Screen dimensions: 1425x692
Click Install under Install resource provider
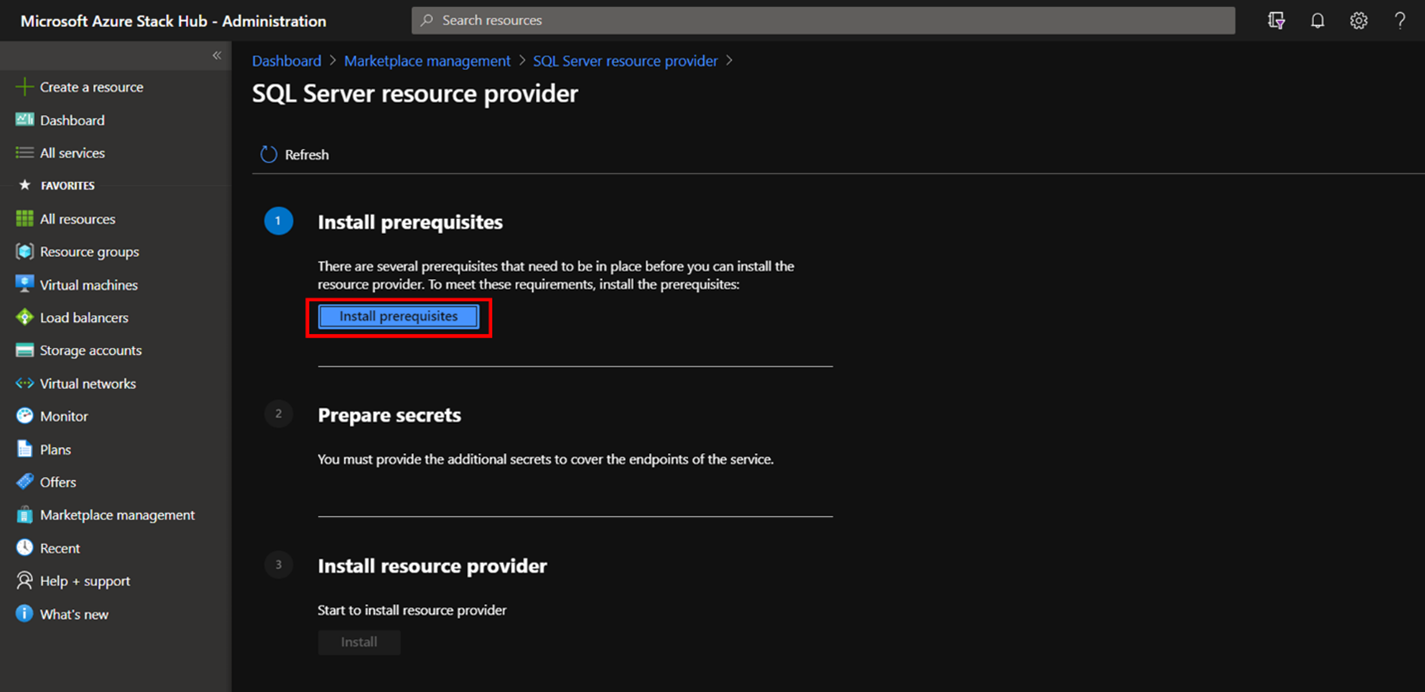point(359,642)
